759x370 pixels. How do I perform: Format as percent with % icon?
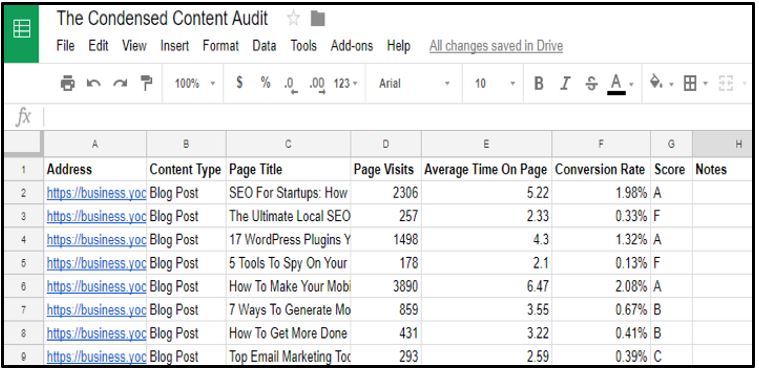[x=265, y=83]
